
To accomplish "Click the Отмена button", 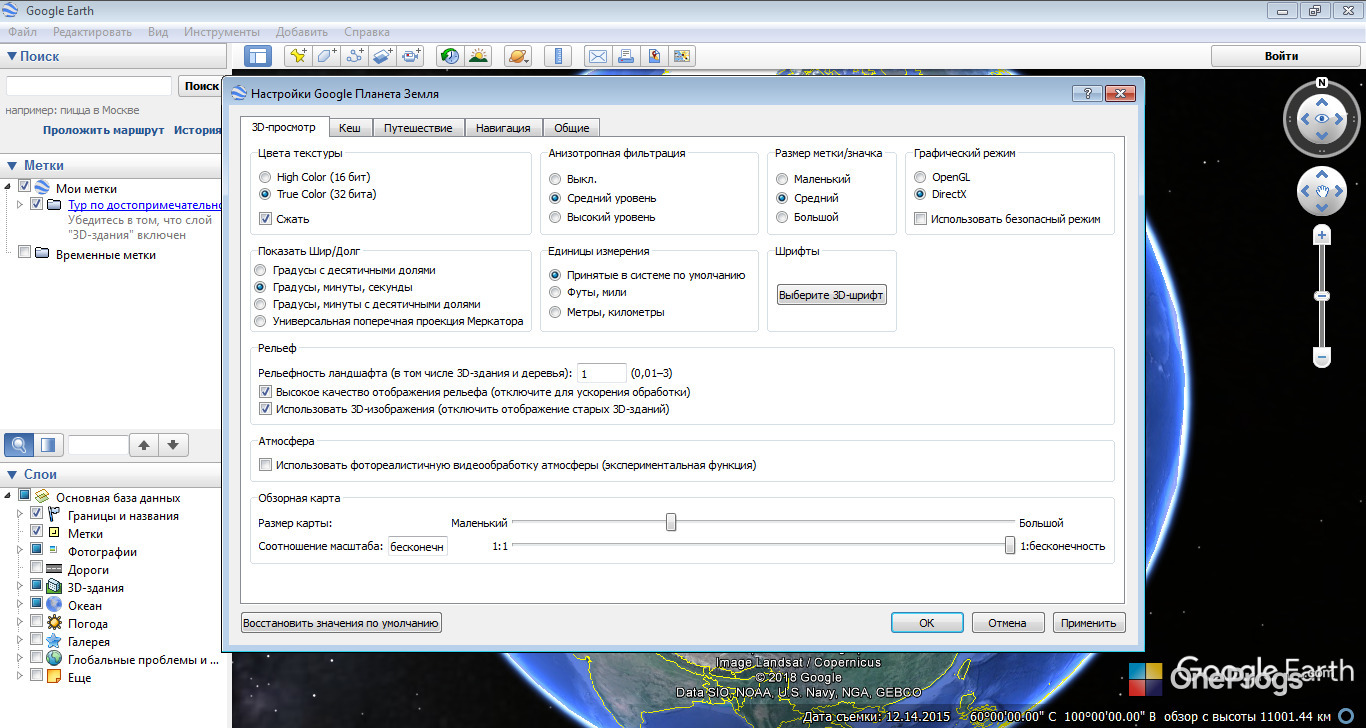I will 1007,623.
